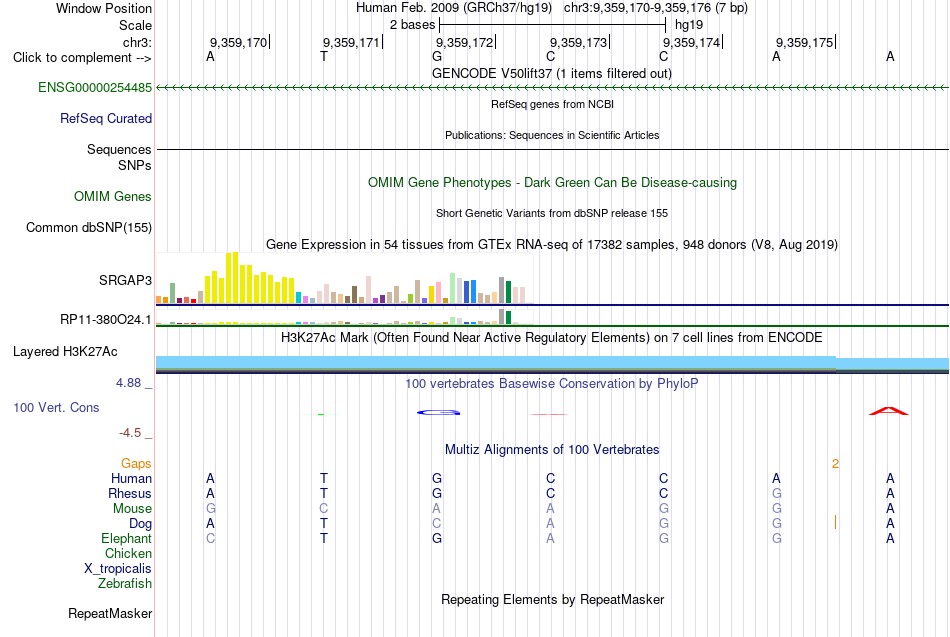This screenshot has width=950, height=637.
Task: Click the 2 bases scale bar
Action: [553, 25]
